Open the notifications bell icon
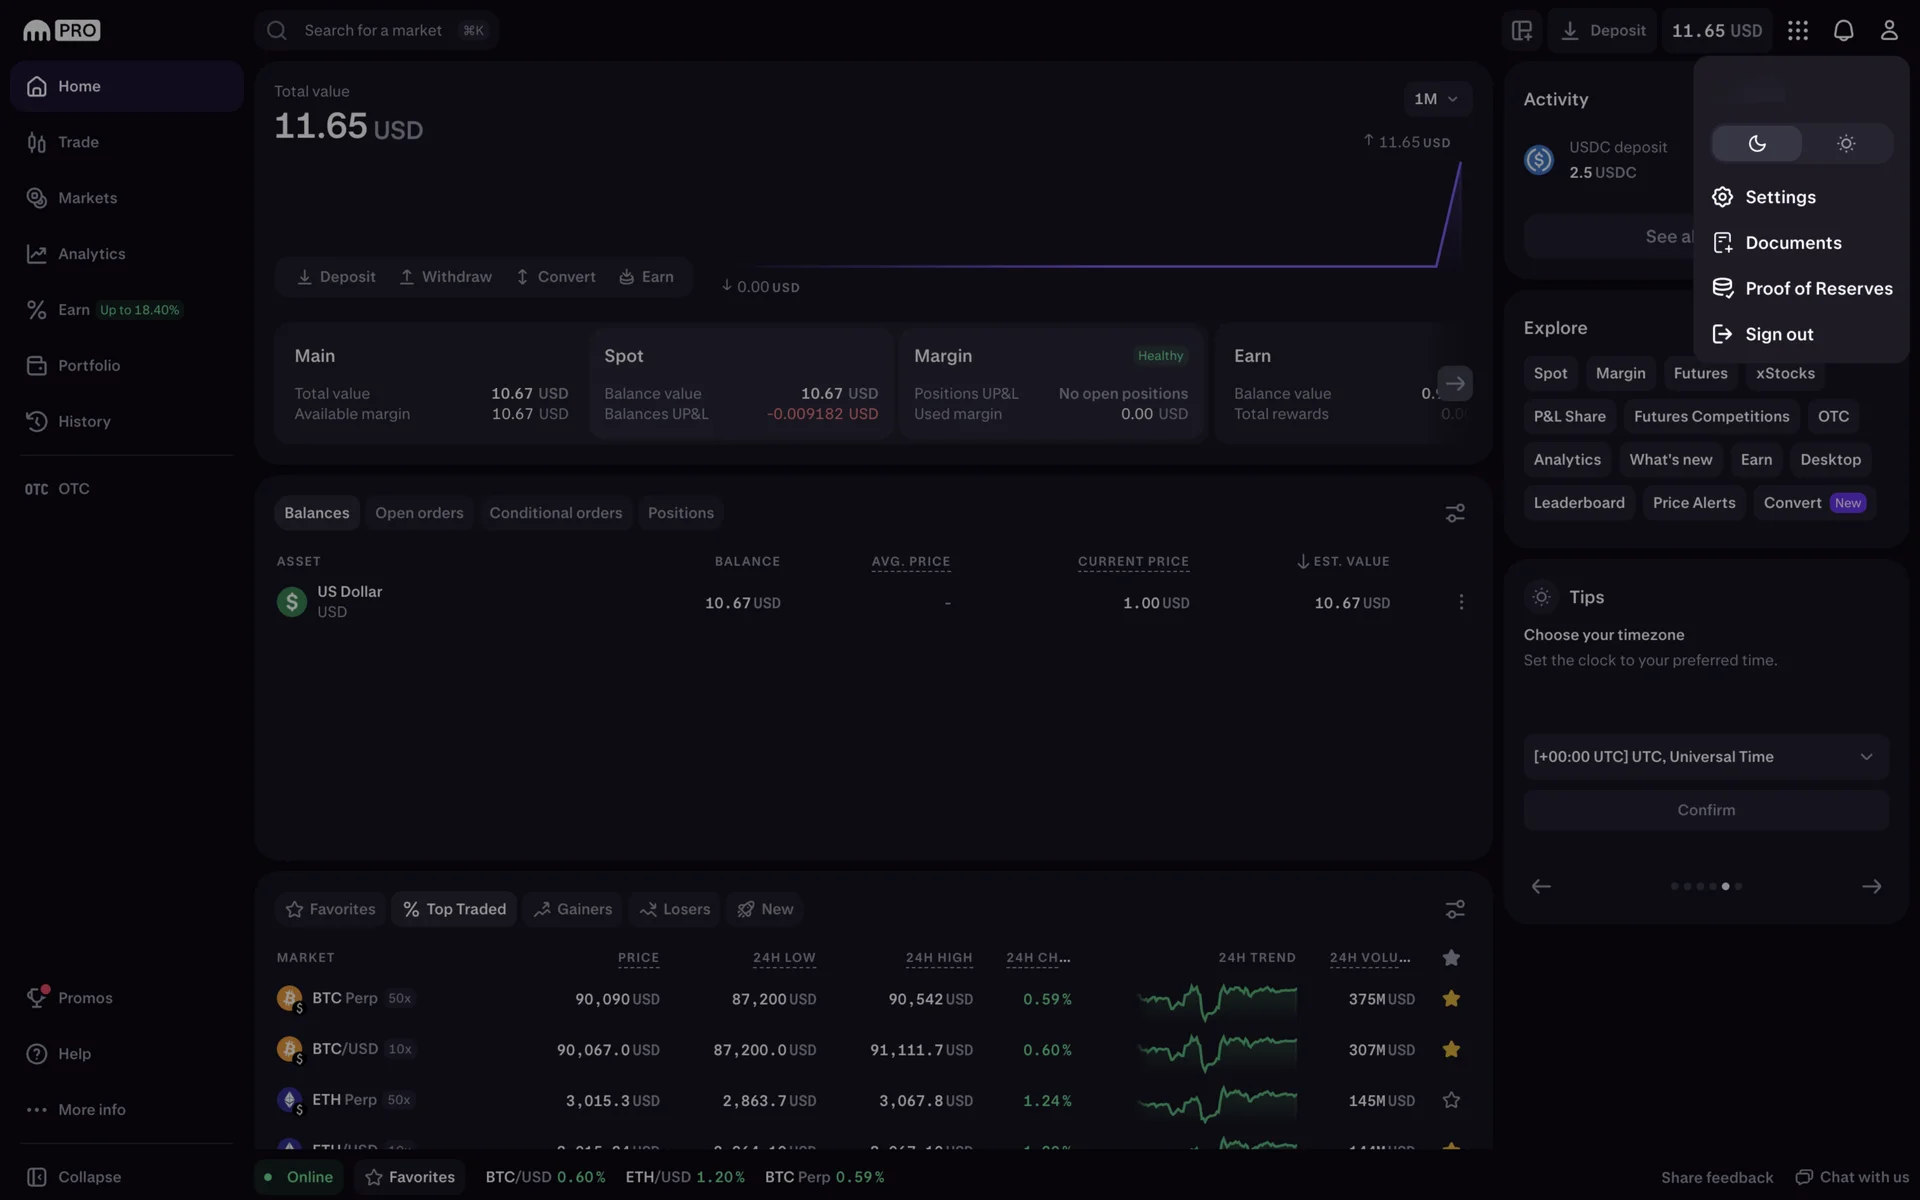 coord(1843,30)
